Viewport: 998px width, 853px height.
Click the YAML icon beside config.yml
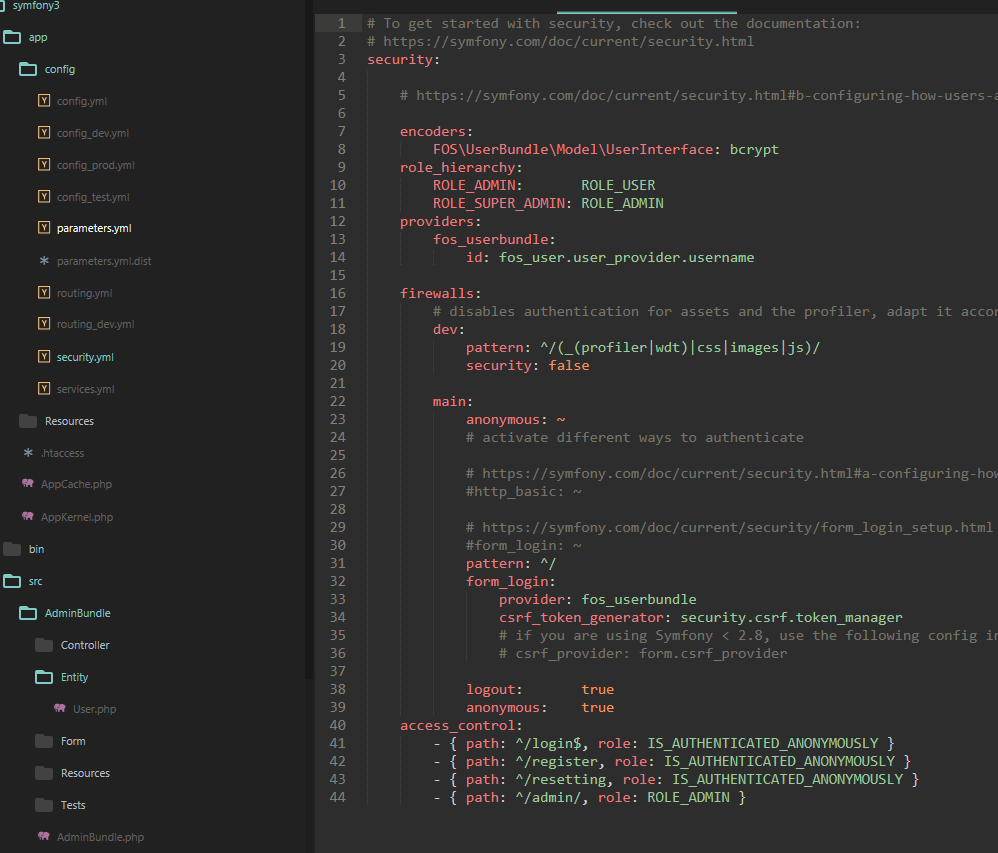coord(44,100)
